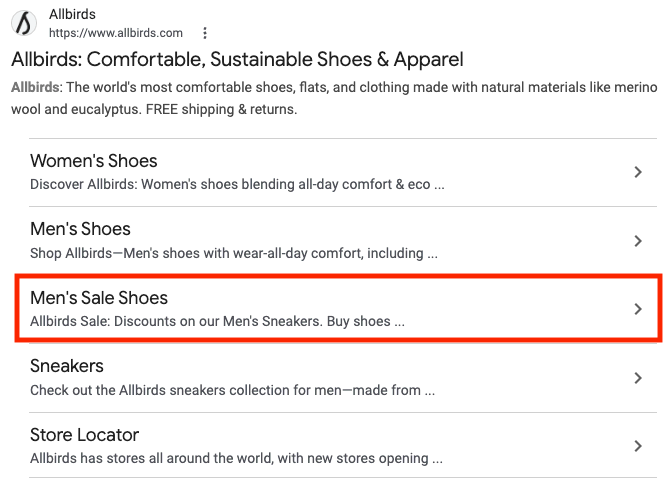
Task: Open the Men's Shoes sitelink title
Action: tap(80, 229)
